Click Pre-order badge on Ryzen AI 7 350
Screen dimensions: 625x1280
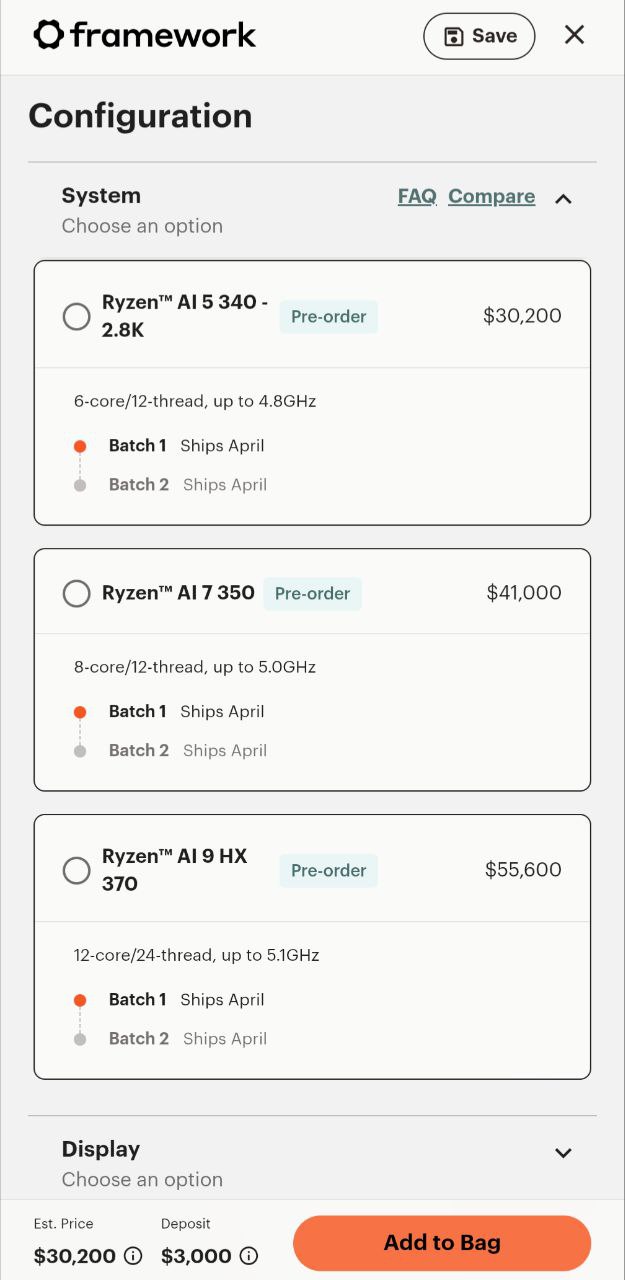coord(312,593)
